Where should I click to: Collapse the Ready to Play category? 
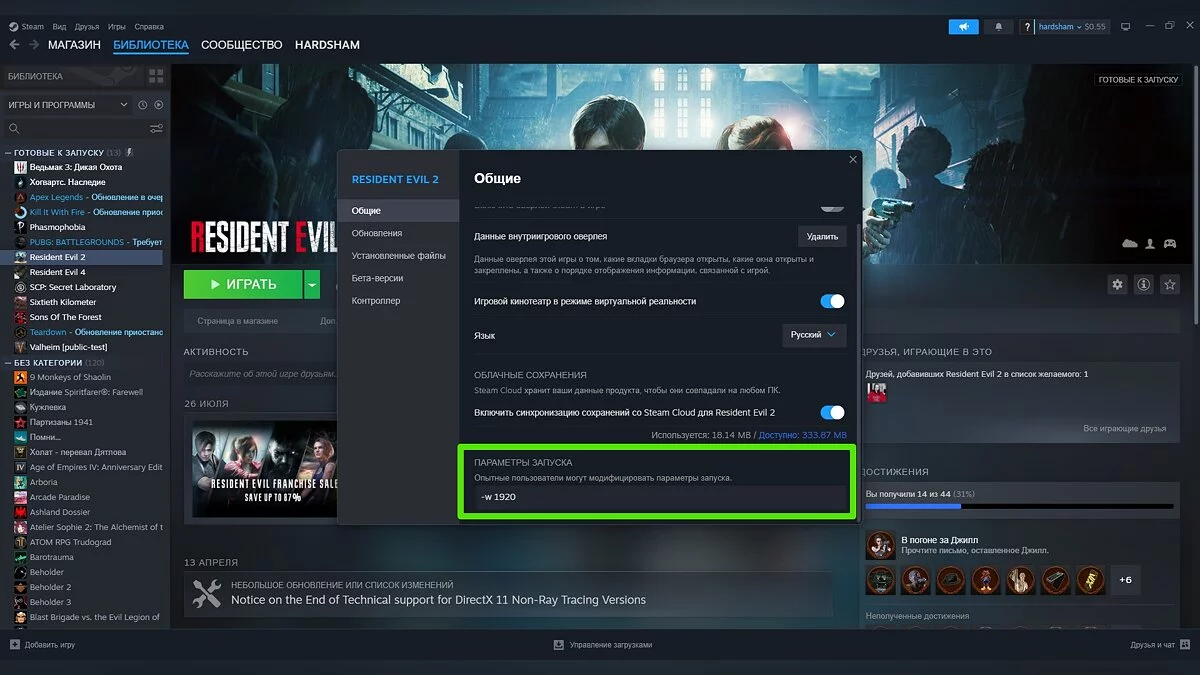click(9, 152)
